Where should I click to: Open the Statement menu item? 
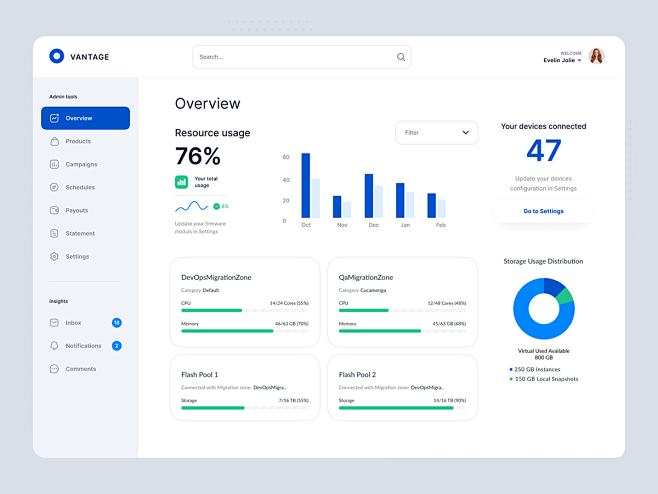click(x=80, y=233)
